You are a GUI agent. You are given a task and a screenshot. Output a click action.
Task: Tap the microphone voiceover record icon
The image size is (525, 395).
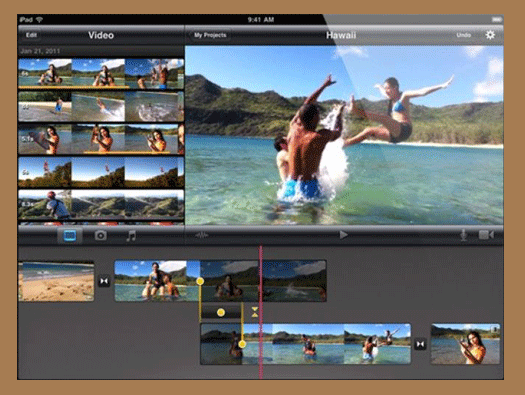click(463, 235)
